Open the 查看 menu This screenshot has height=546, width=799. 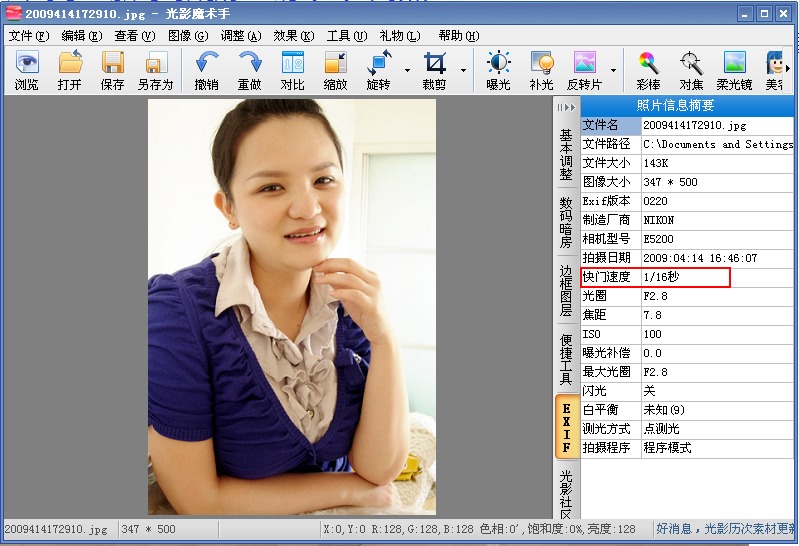coord(135,36)
